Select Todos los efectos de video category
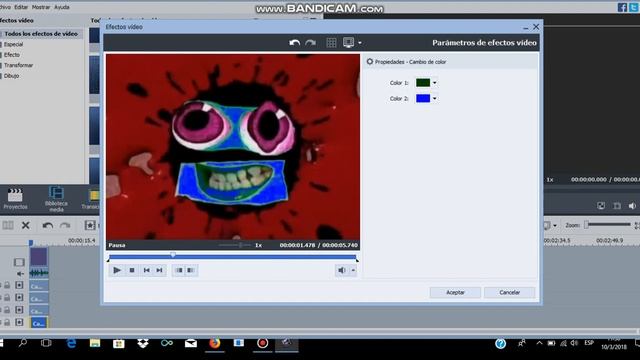Image resolution: width=640 pixels, height=360 pixels. (41, 33)
